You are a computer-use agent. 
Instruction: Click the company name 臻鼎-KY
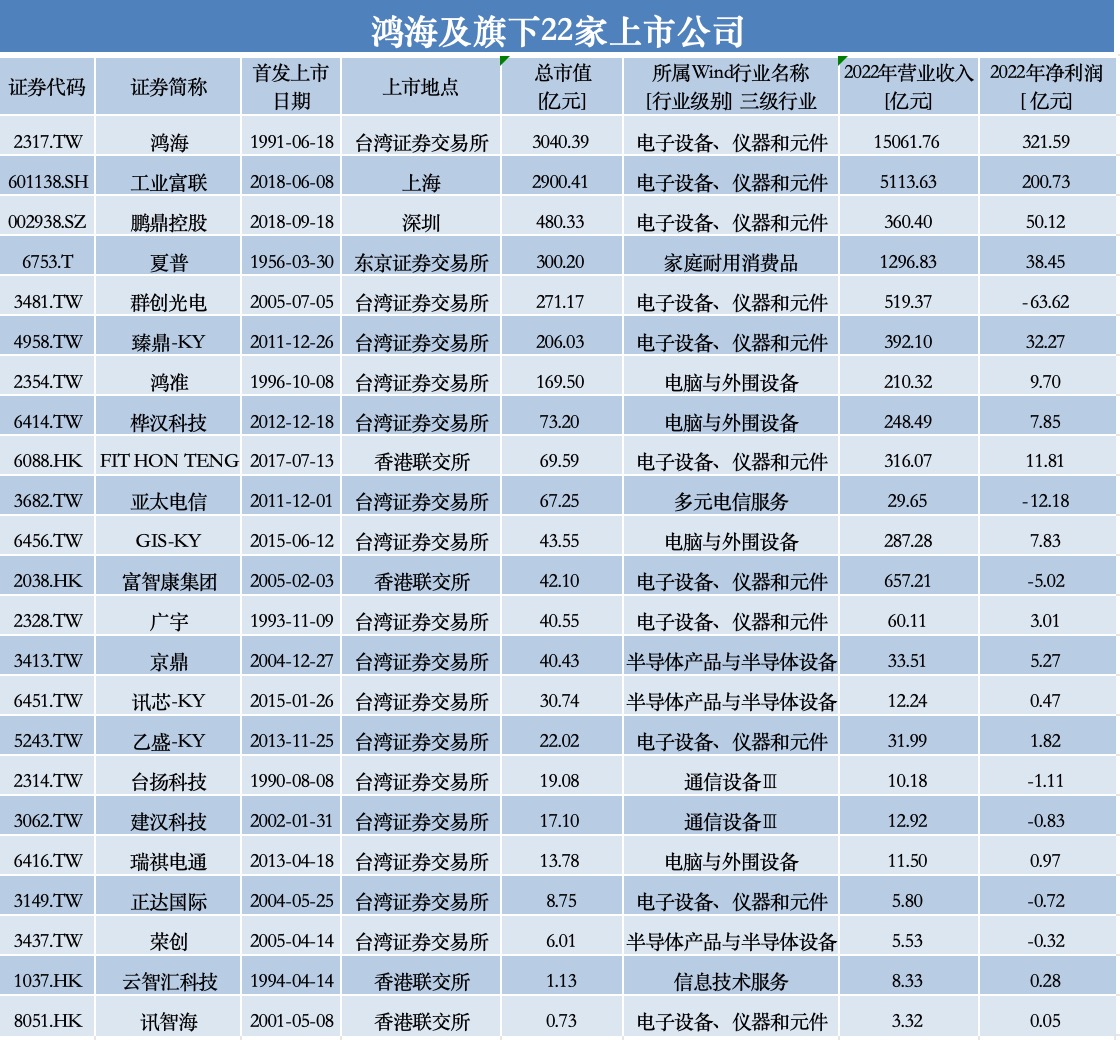[x=169, y=343]
